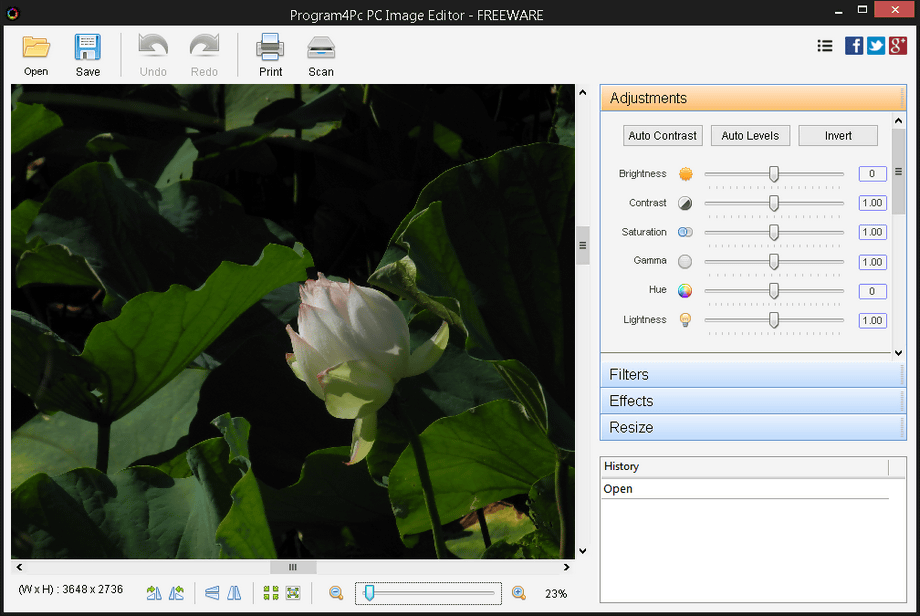
Task: Open the Facebook share icon
Action: point(854,45)
